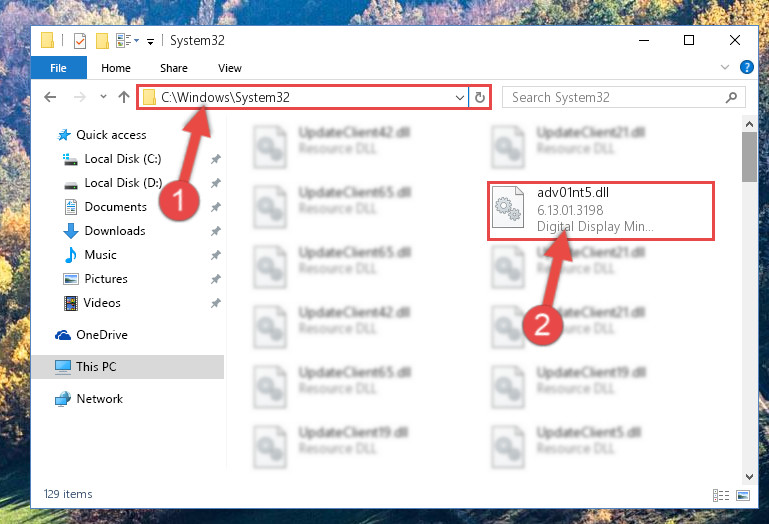Click the version text 6.13.01.3198
Viewport: 769px width, 524px height.
click(570, 210)
